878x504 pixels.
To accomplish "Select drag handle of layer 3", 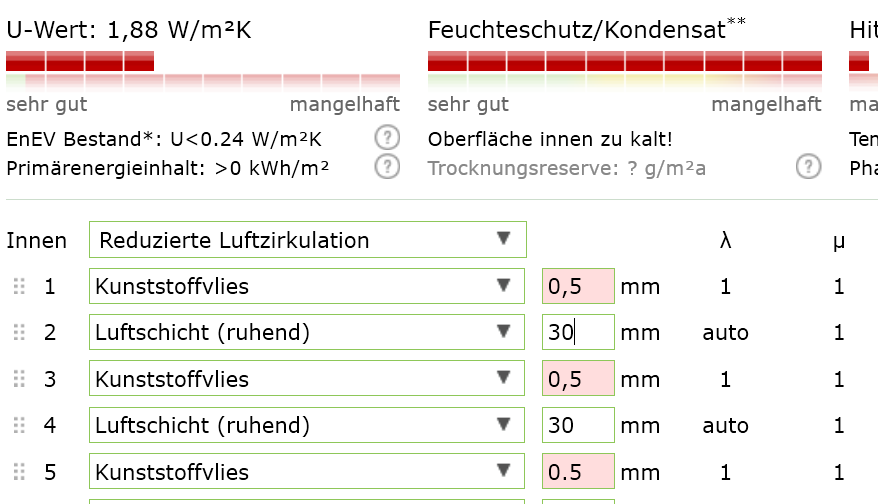I will pos(18,379).
